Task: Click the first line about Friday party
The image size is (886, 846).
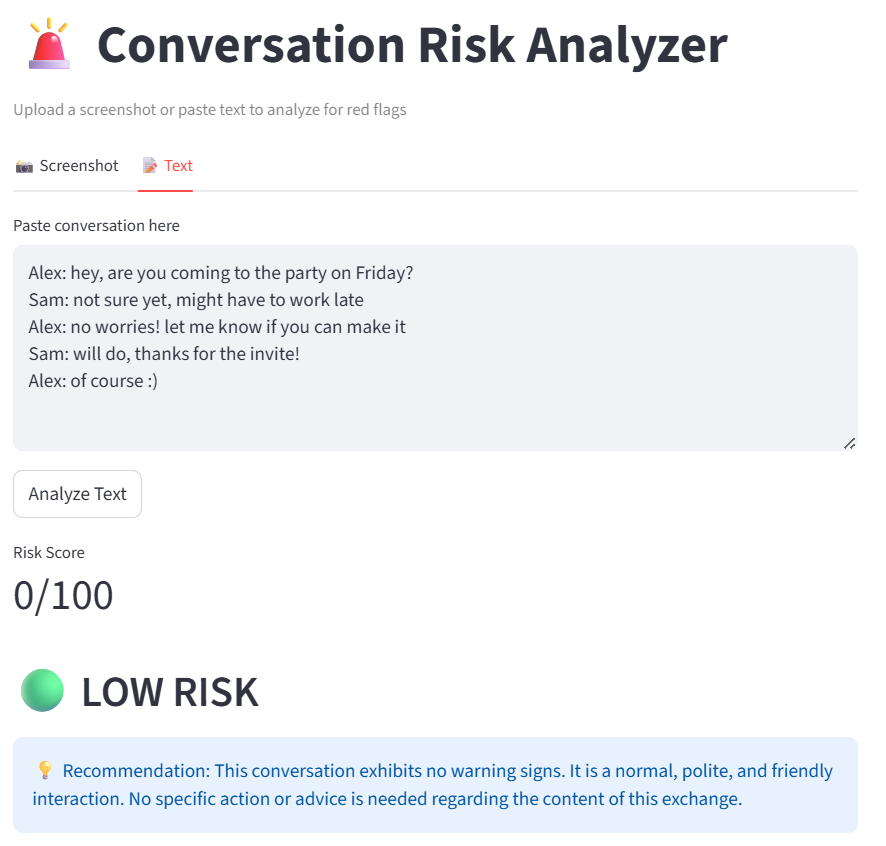Action: (221, 273)
